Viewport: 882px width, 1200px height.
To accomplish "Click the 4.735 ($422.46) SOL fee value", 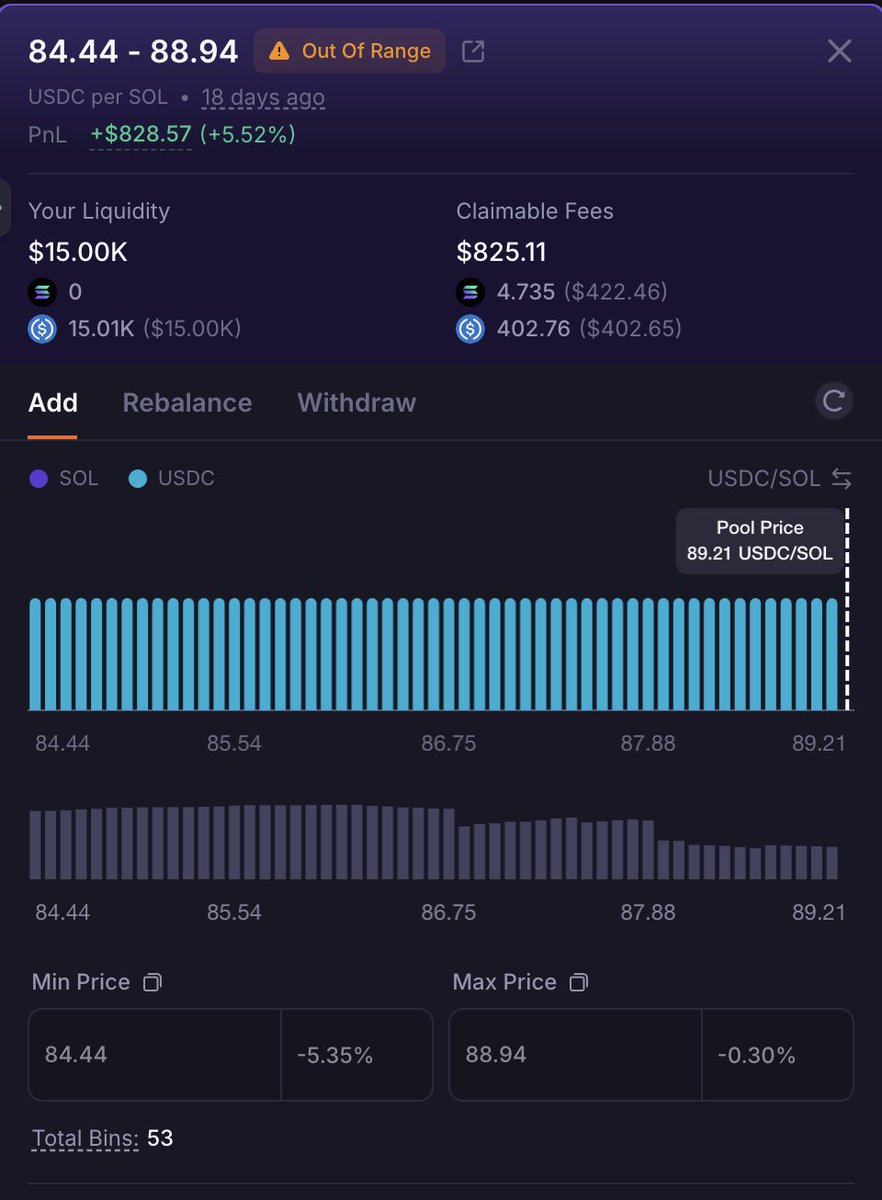I will click(x=582, y=292).
